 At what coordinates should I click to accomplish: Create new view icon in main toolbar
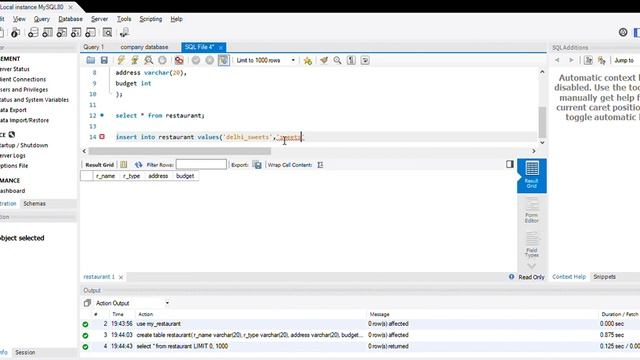62,33
